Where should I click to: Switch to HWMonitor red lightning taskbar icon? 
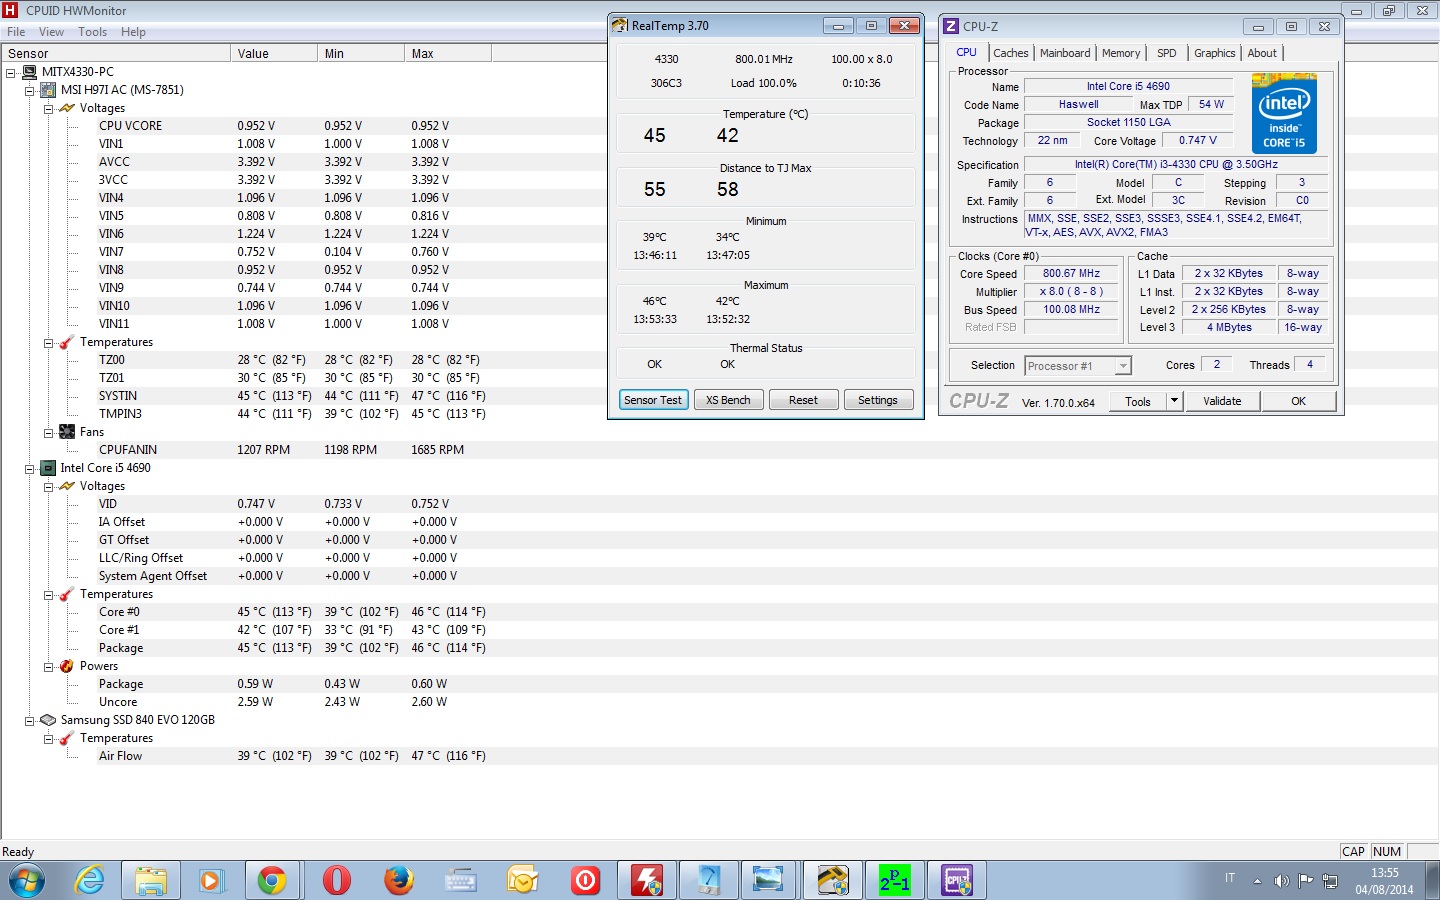point(647,880)
